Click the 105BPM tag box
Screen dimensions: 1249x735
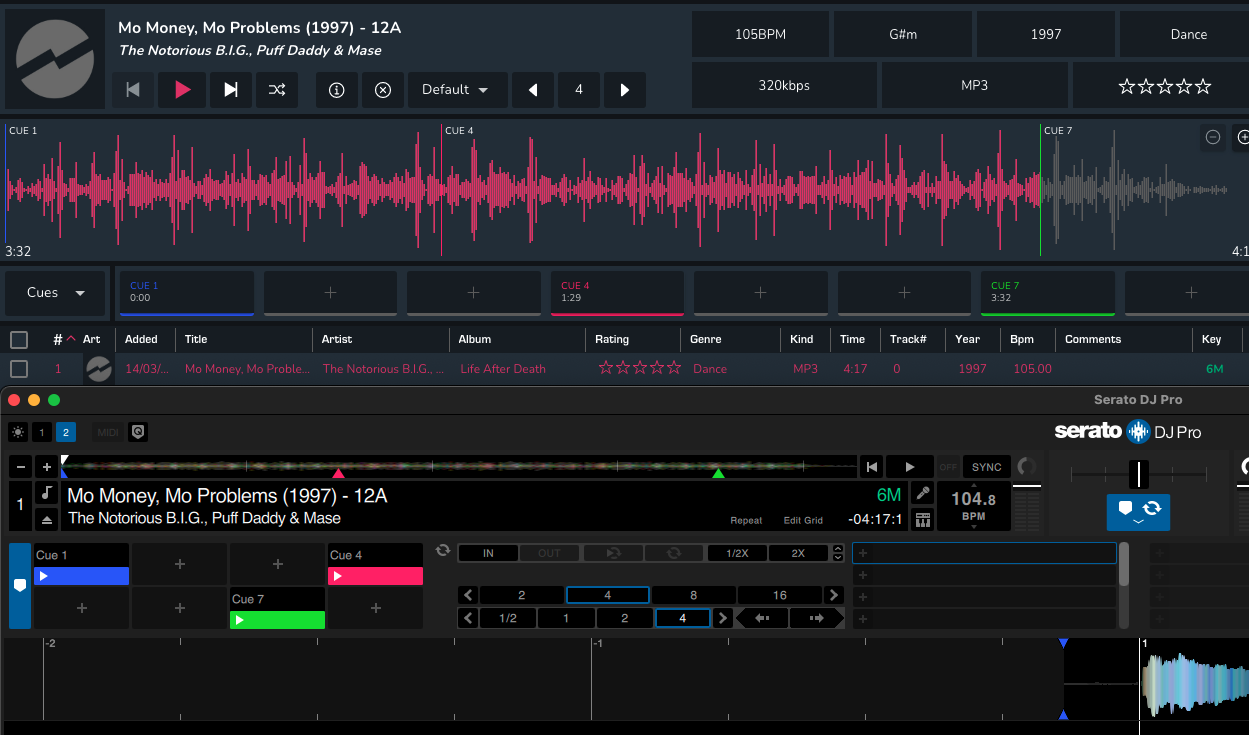point(760,34)
